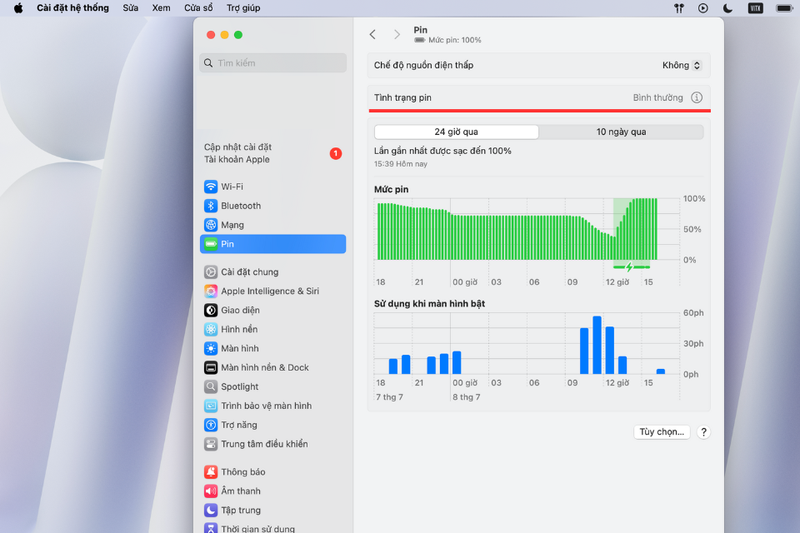Focus the Tìm kiếm search field
This screenshot has height=533, width=800.
tap(273, 63)
